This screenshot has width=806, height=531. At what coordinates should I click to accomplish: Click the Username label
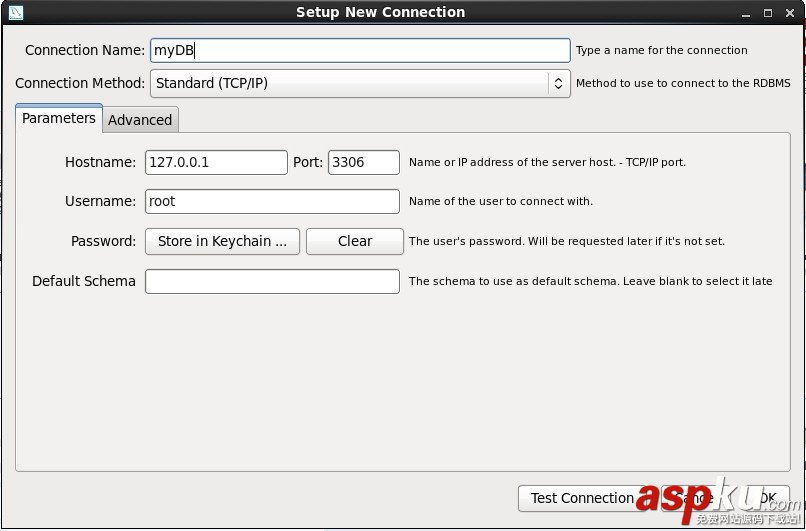tap(100, 202)
